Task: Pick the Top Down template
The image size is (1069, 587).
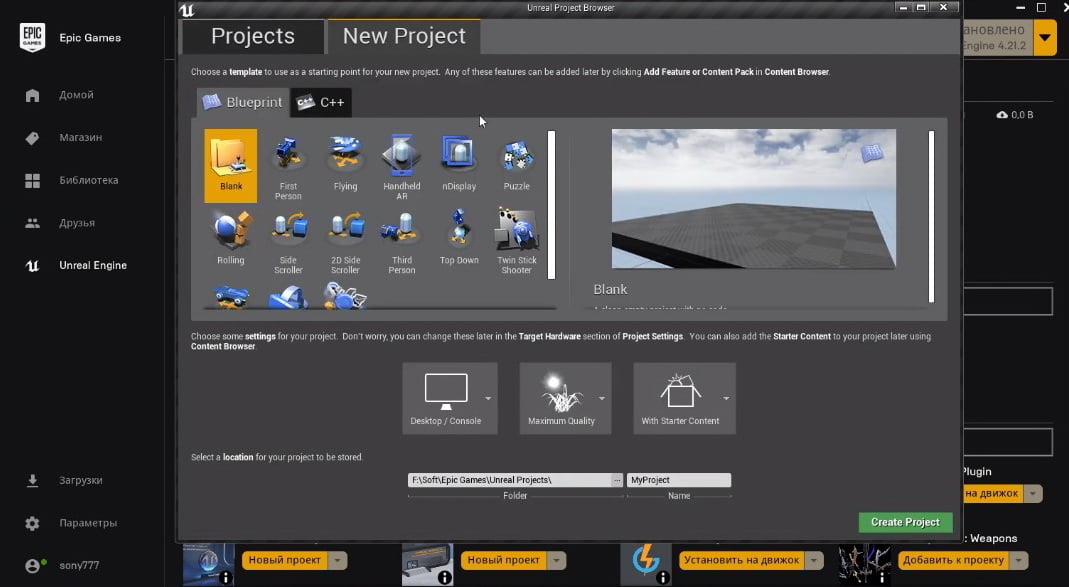Action: coord(459,238)
